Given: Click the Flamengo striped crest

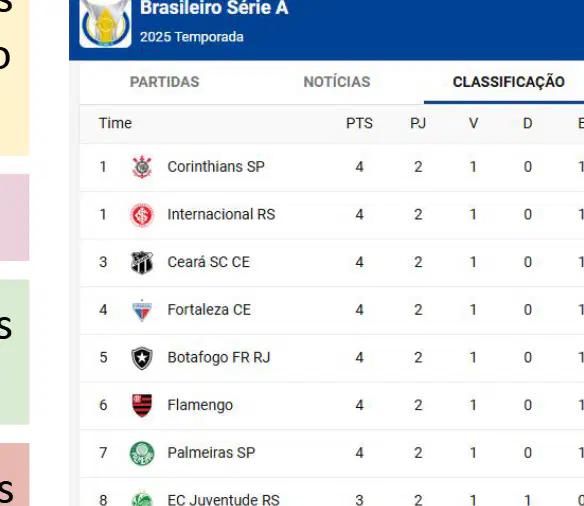Looking at the screenshot, I should pos(142,405).
